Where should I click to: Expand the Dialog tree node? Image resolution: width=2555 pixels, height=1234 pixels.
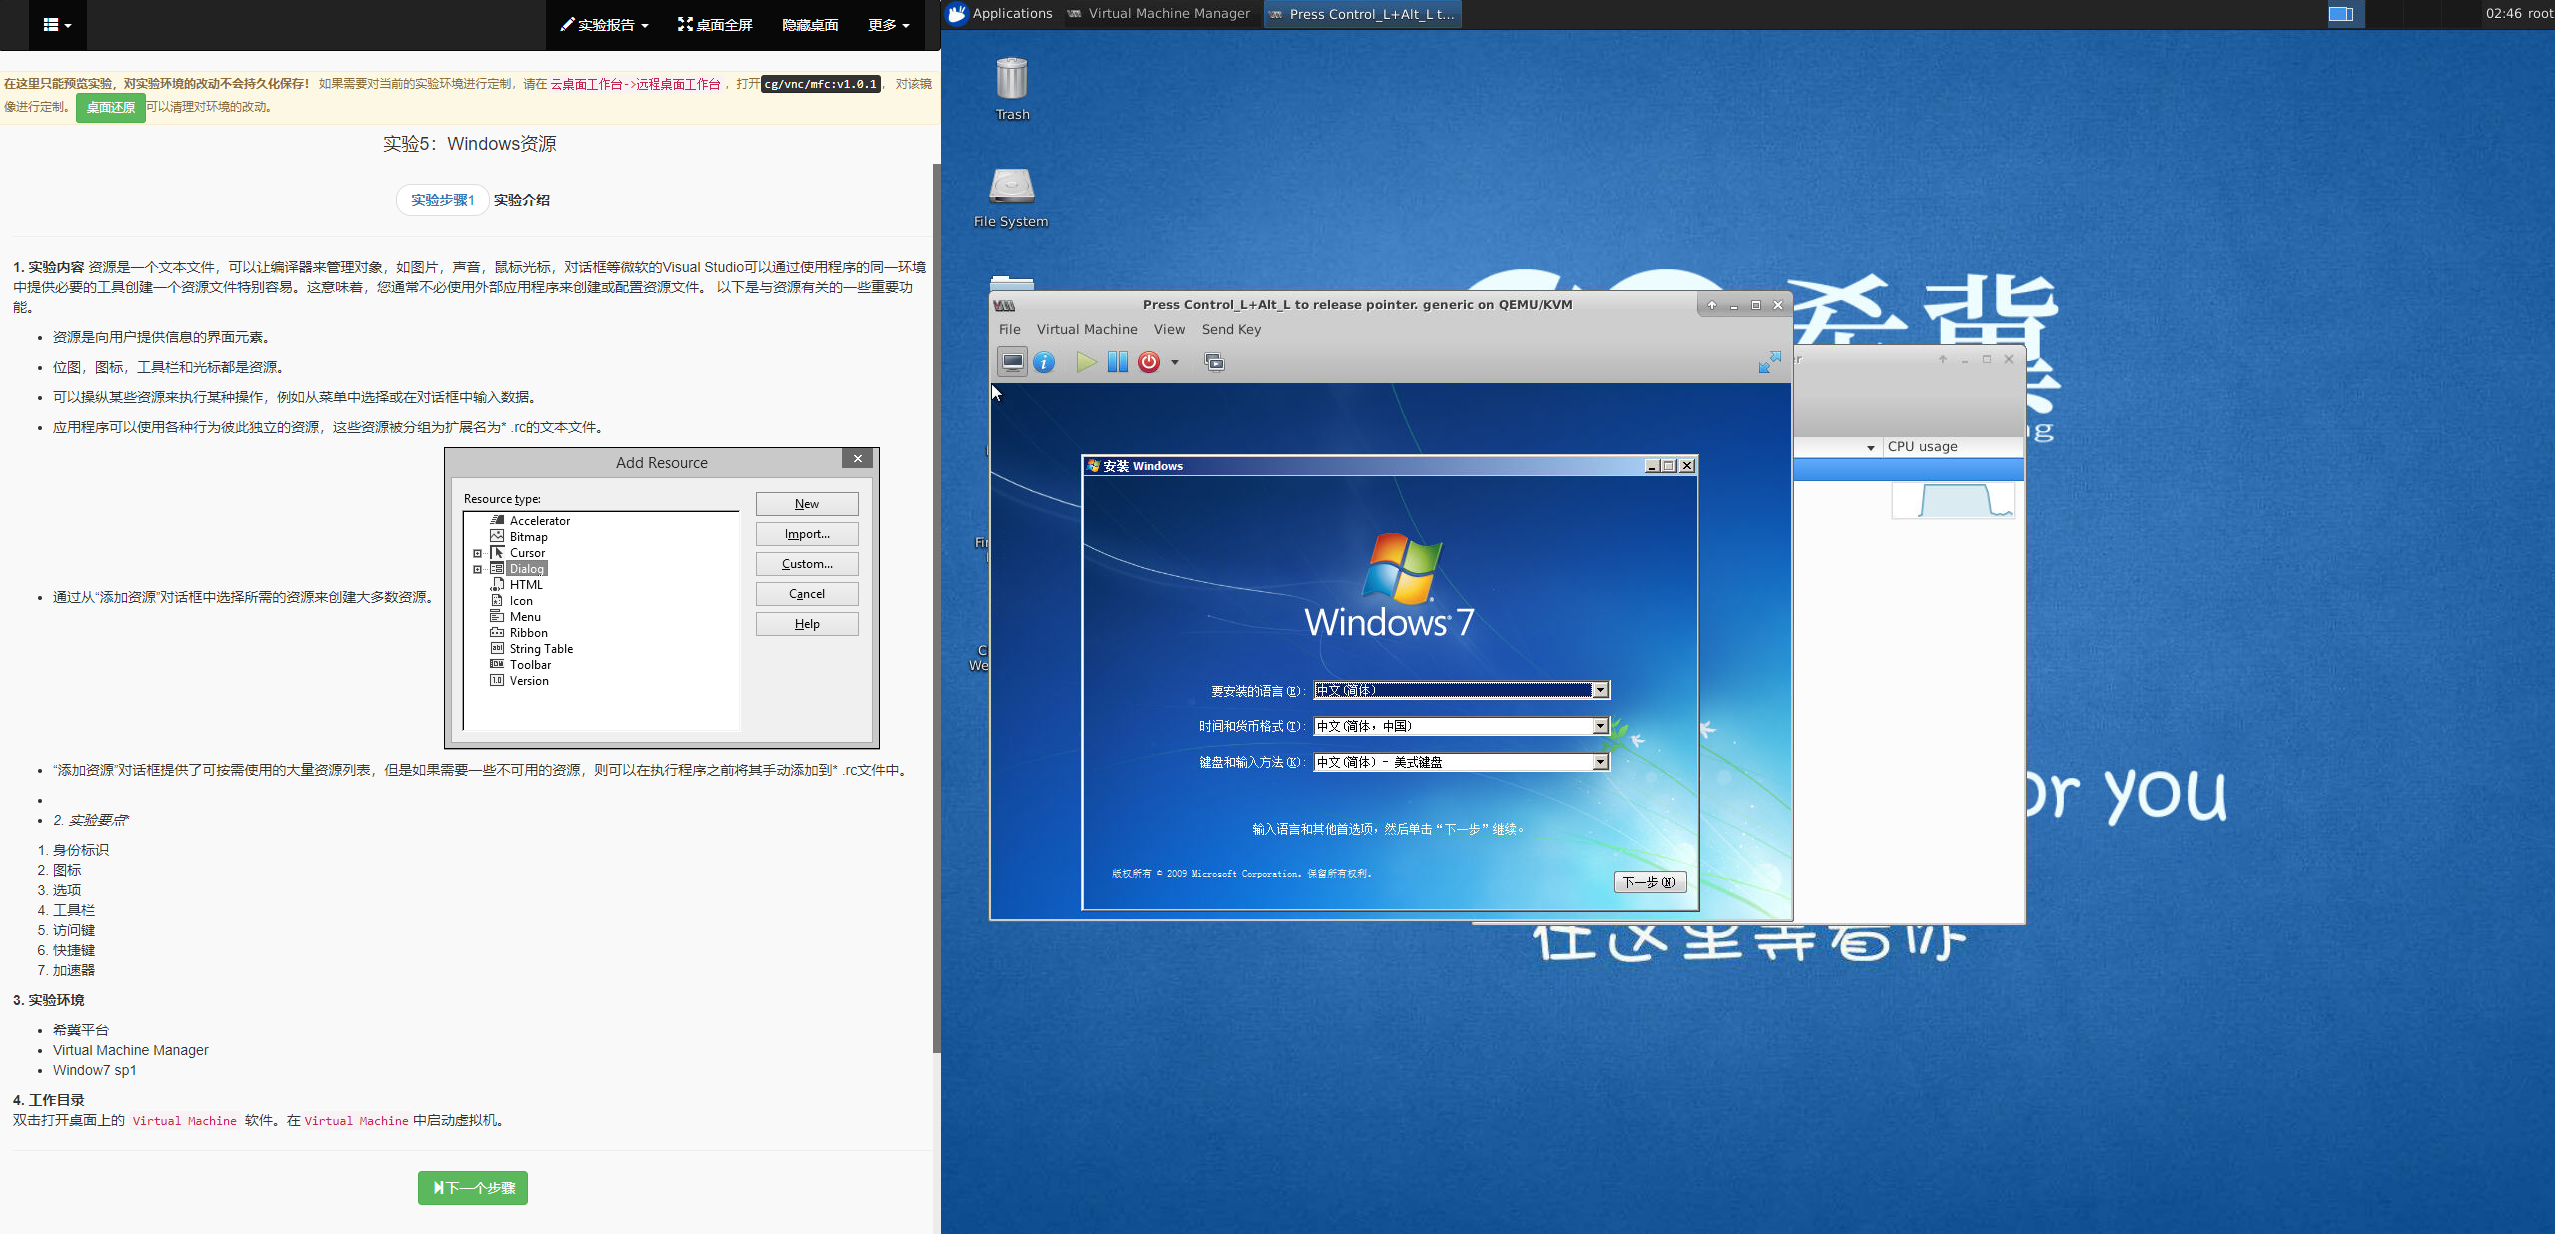point(477,569)
